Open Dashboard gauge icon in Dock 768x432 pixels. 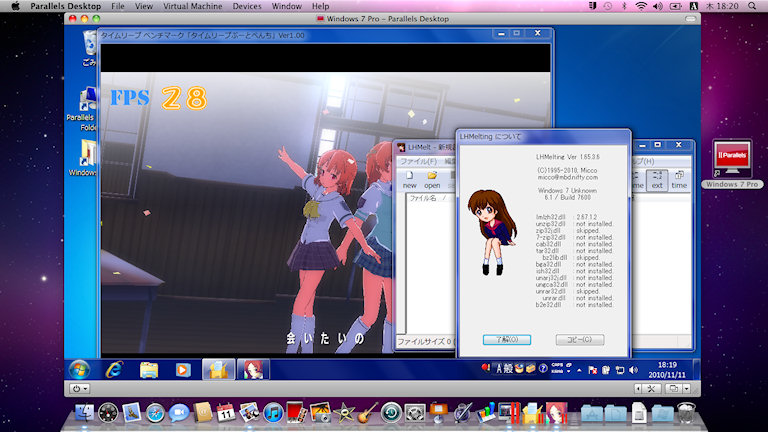pyautogui.click(x=108, y=413)
